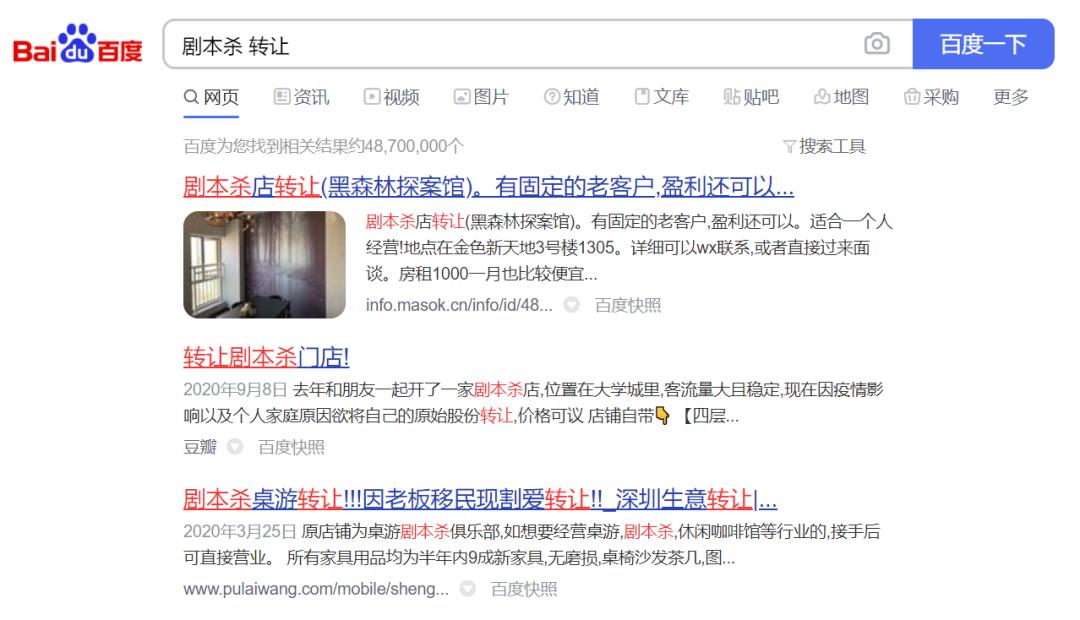Open the 黑森林探案馆 result title
Screen dimensions: 1080x620
click(x=488, y=186)
